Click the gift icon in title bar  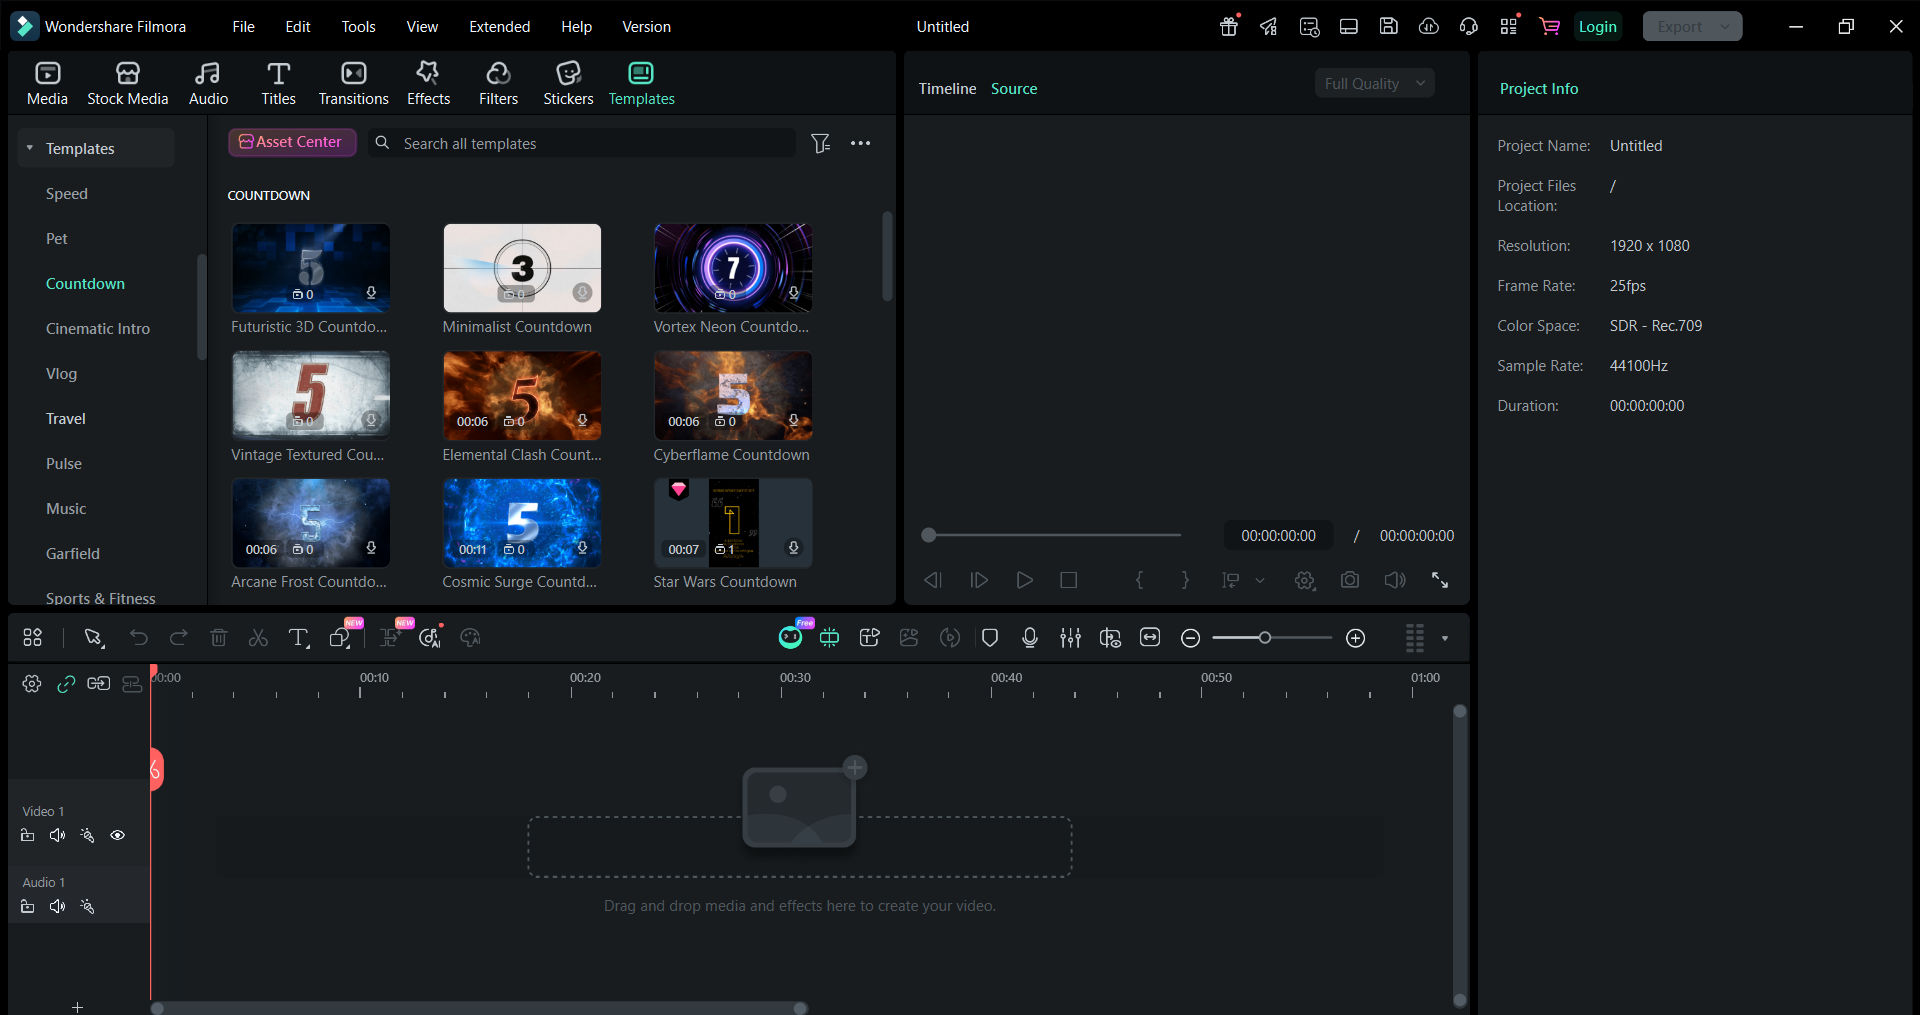pos(1229,27)
